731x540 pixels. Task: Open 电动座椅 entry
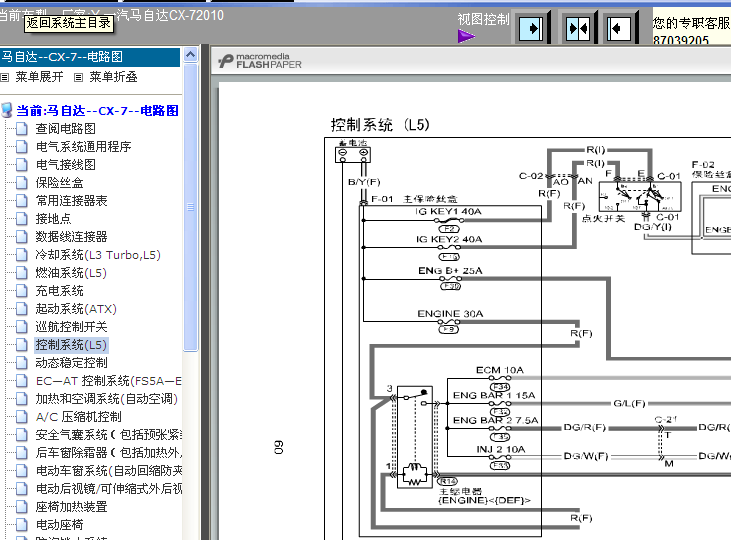click(x=60, y=525)
